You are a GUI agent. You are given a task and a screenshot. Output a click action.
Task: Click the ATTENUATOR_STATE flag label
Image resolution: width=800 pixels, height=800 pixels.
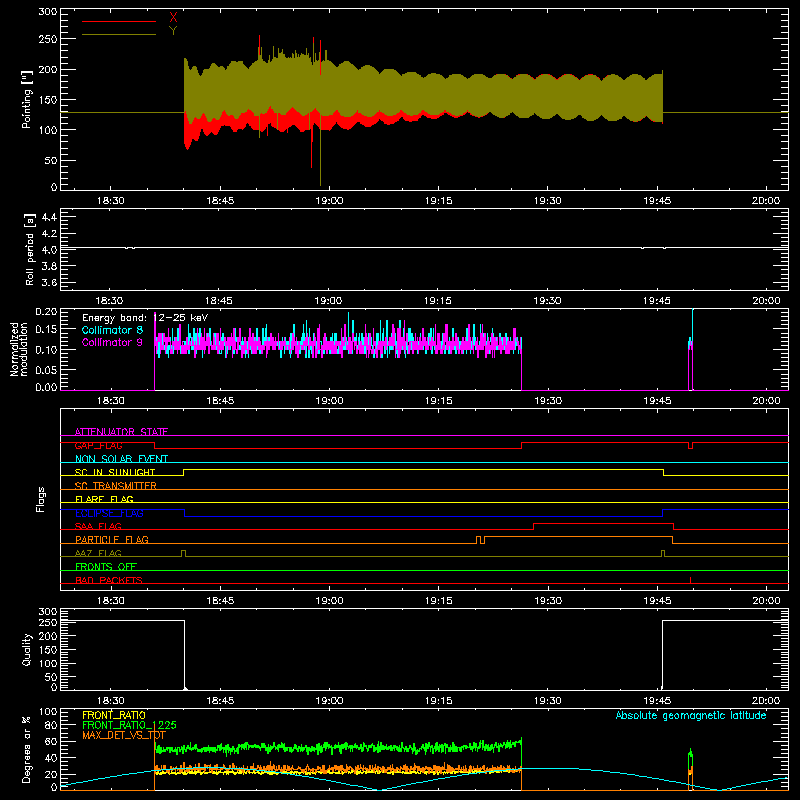(121, 432)
